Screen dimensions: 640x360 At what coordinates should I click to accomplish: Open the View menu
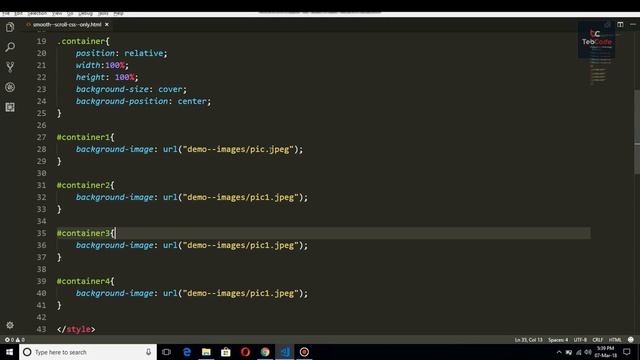(x=57, y=13)
